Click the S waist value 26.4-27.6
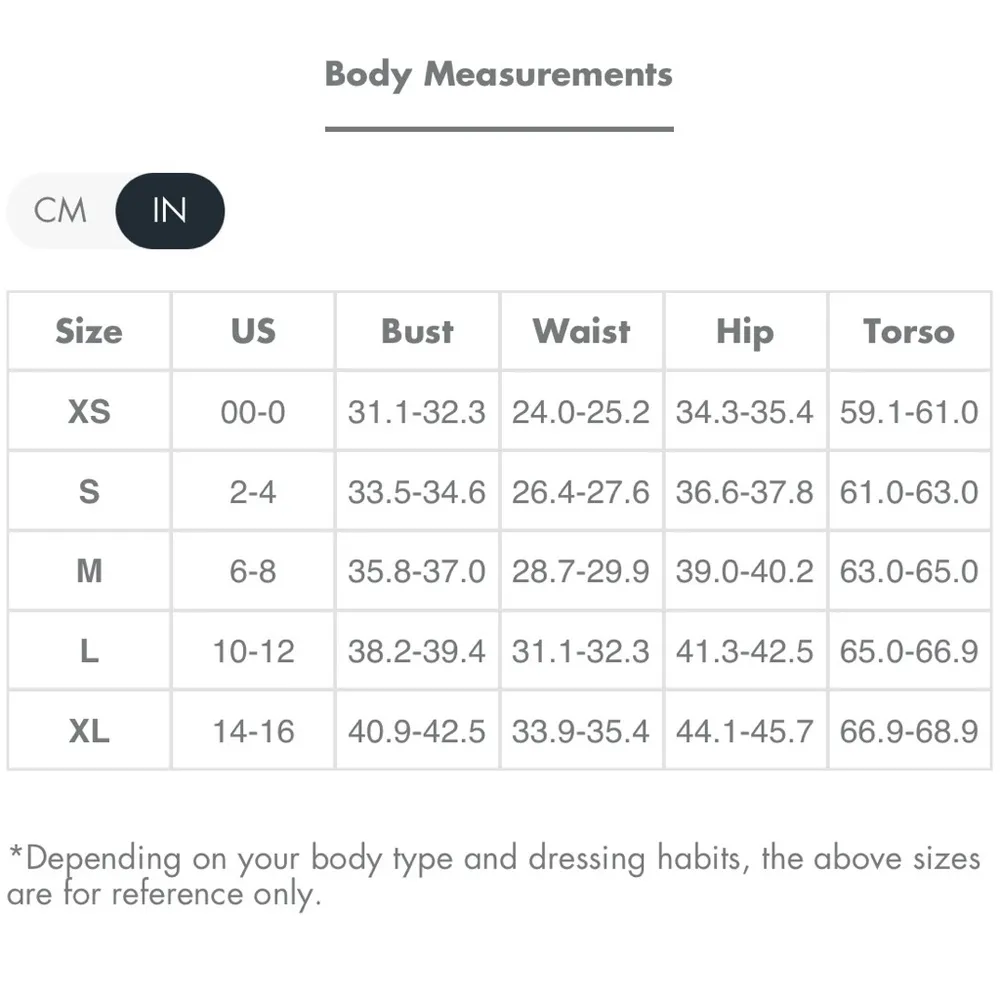 (581, 491)
